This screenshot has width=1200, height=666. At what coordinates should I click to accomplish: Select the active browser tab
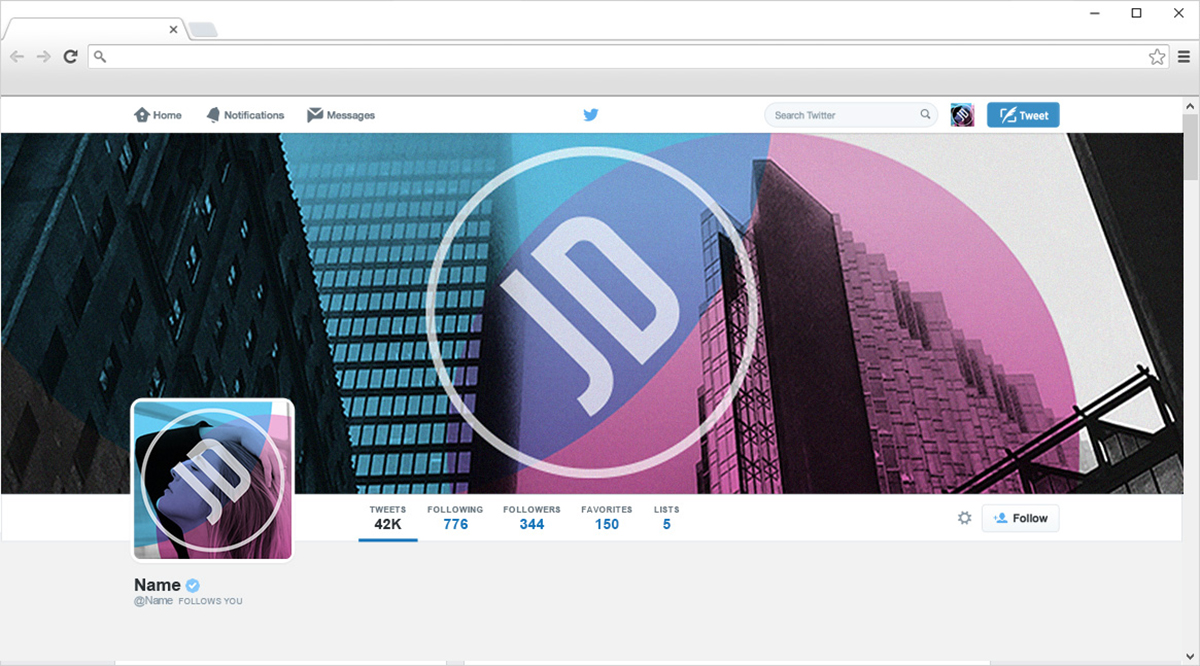pos(95,30)
